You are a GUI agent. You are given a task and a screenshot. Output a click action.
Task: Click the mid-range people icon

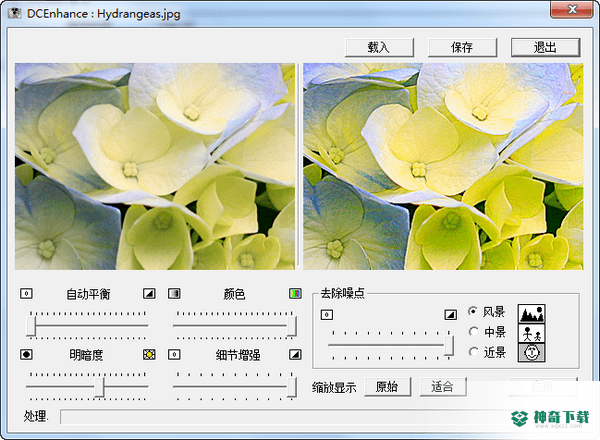pos(532,333)
